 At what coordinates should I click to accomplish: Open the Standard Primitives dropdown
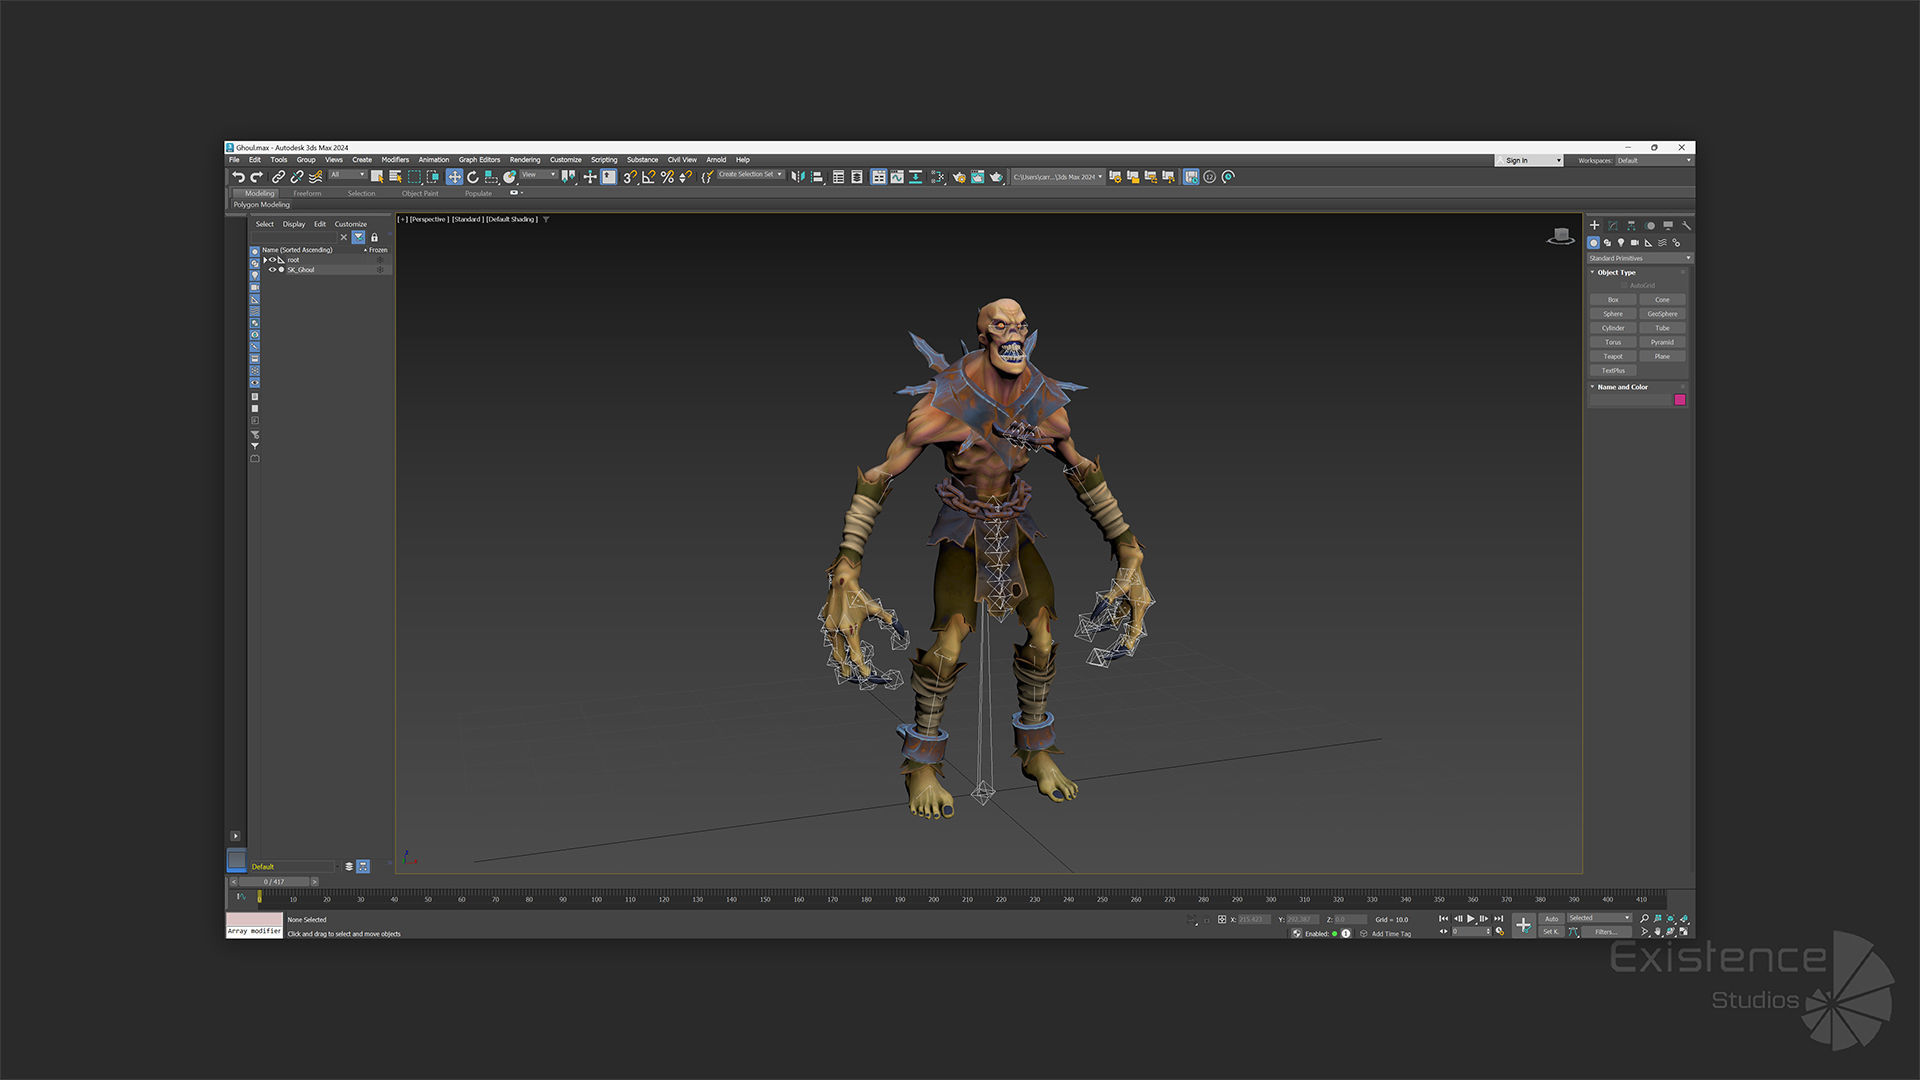pyautogui.click(x=1640, y=258)
